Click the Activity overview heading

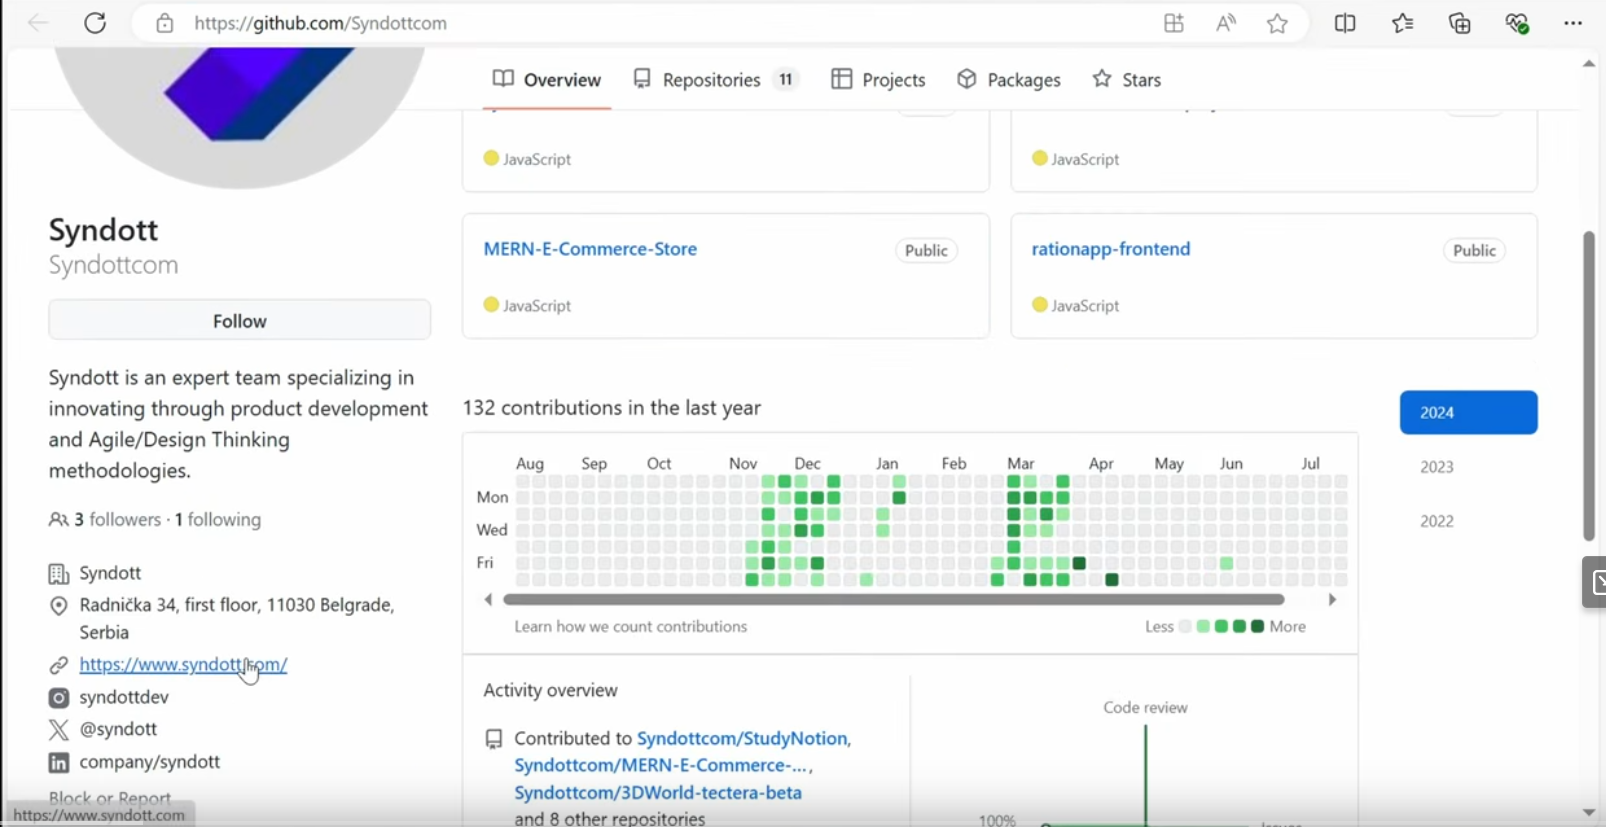551,690
